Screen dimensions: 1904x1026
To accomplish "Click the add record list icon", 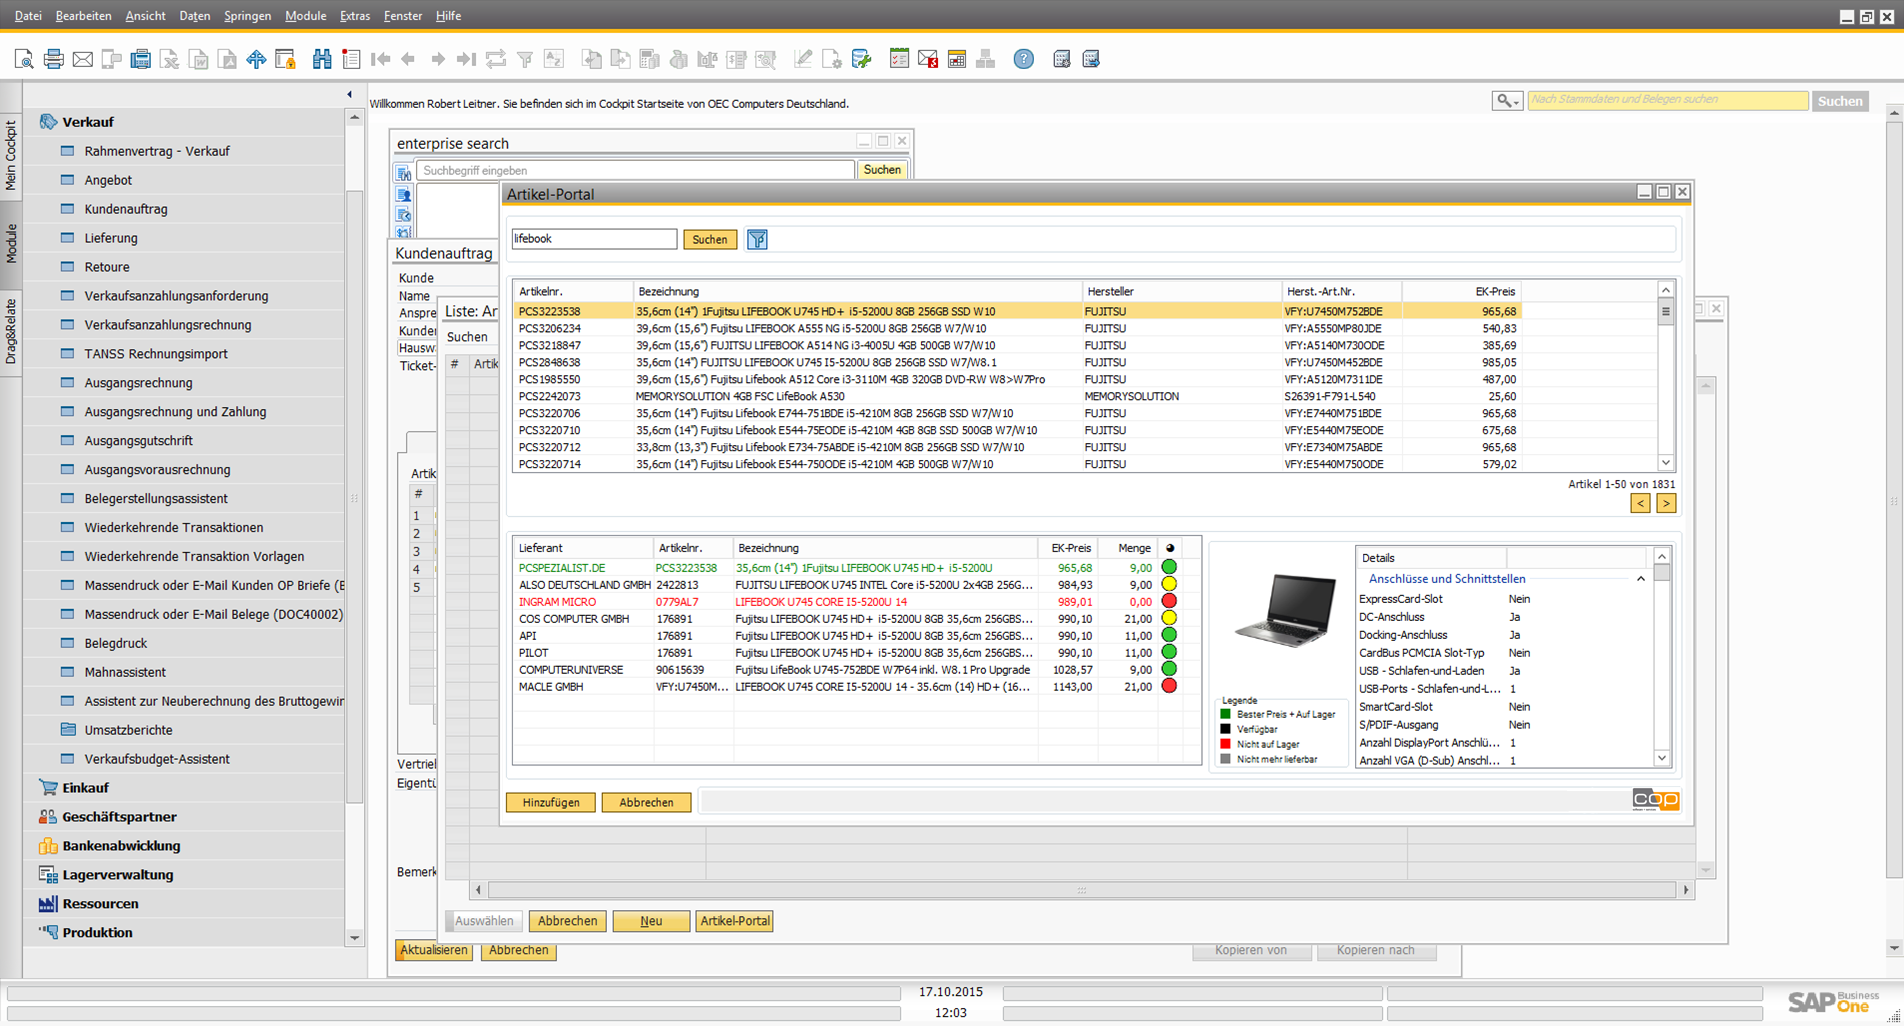I will (351, 59).
